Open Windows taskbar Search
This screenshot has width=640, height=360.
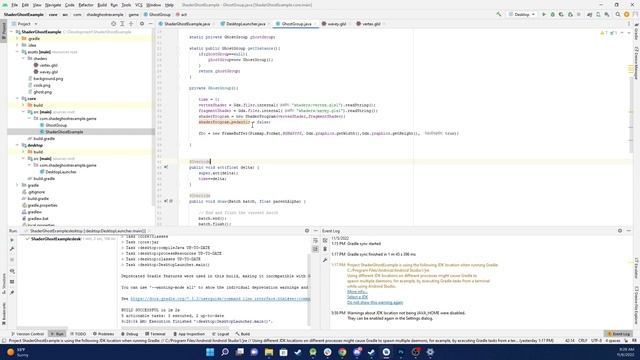pos(225,352)
